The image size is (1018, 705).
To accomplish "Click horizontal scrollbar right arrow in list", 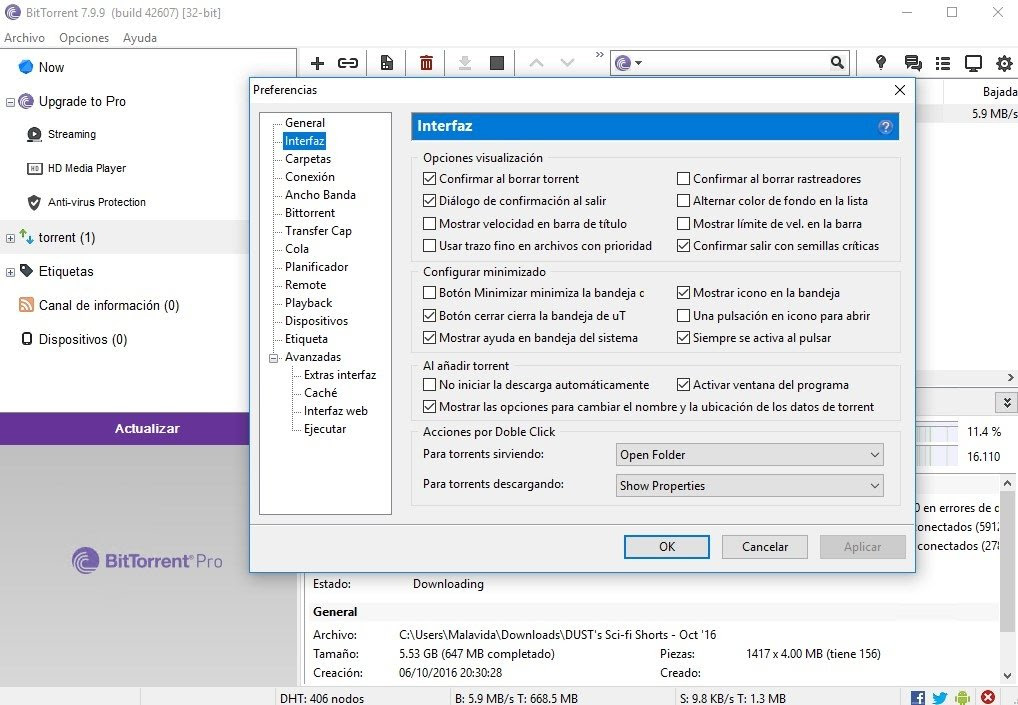I will tap(1010, 377).
